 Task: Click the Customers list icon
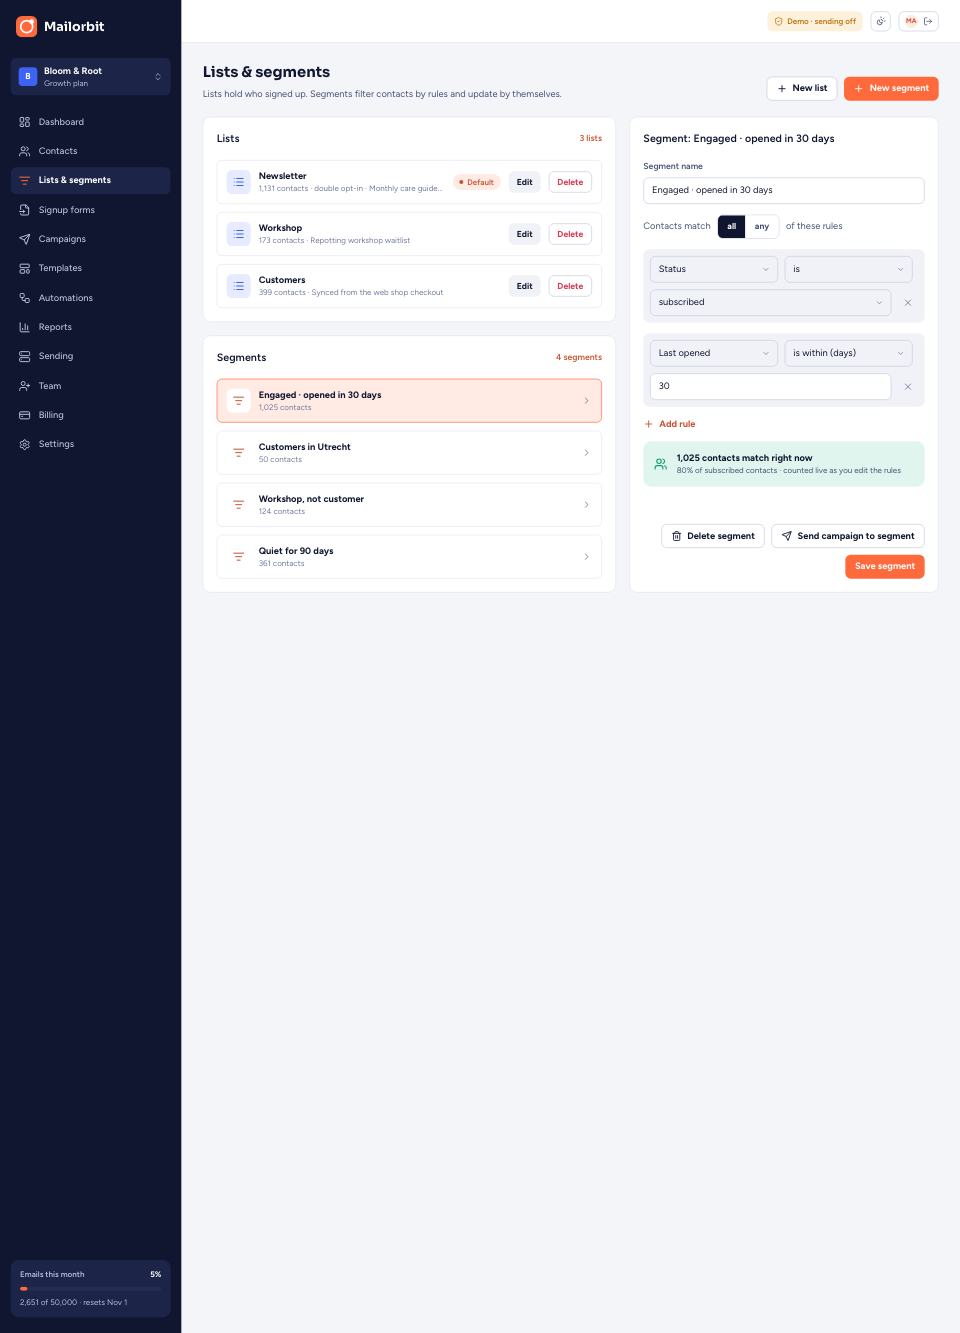pos(238,286)
